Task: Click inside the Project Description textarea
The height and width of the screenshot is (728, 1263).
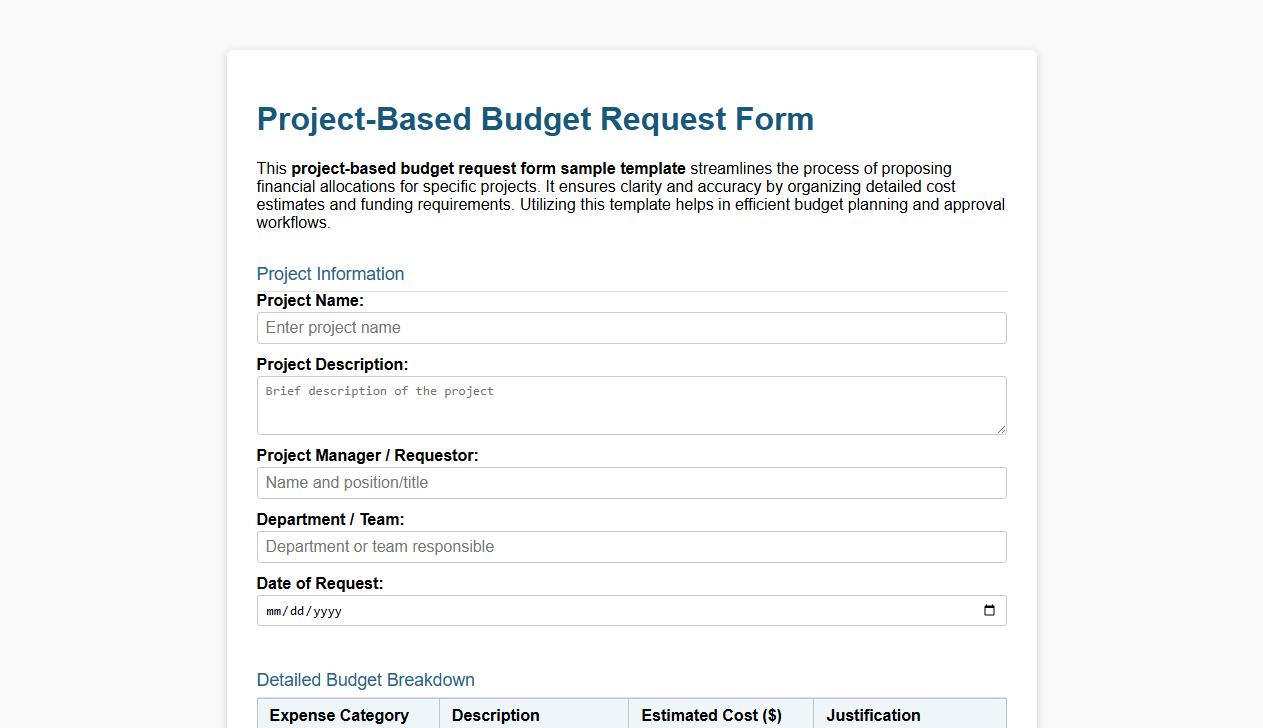Action: tap(631, 404)
